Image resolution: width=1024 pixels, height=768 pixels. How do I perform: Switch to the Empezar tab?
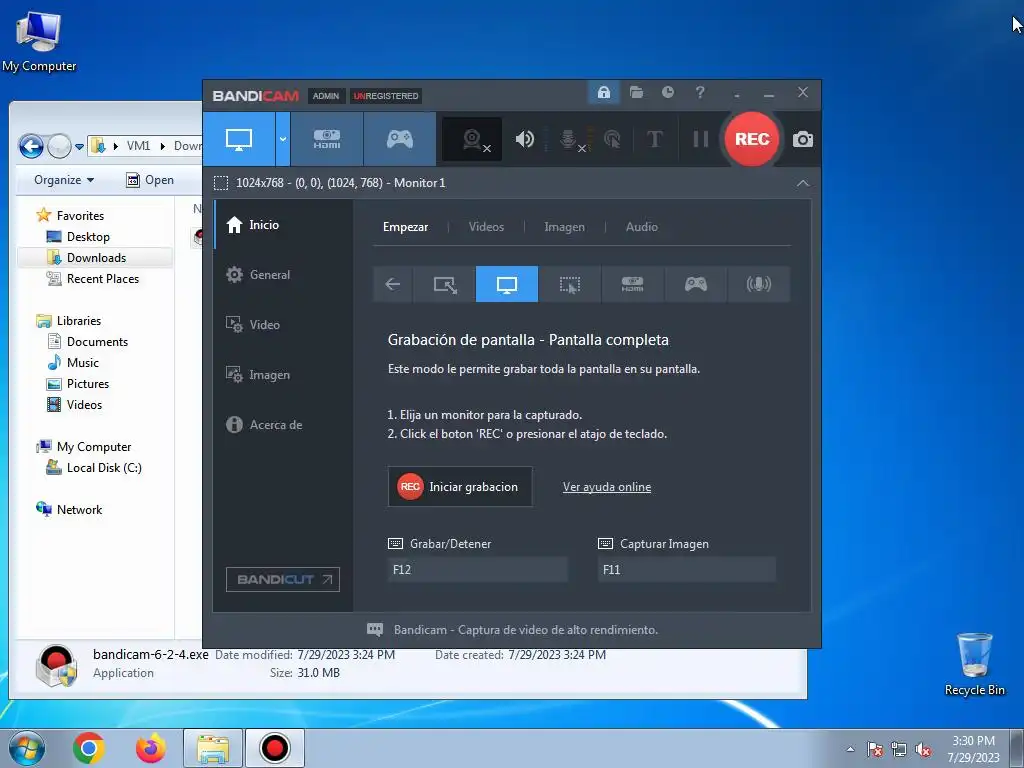click(x=406, y=227)
